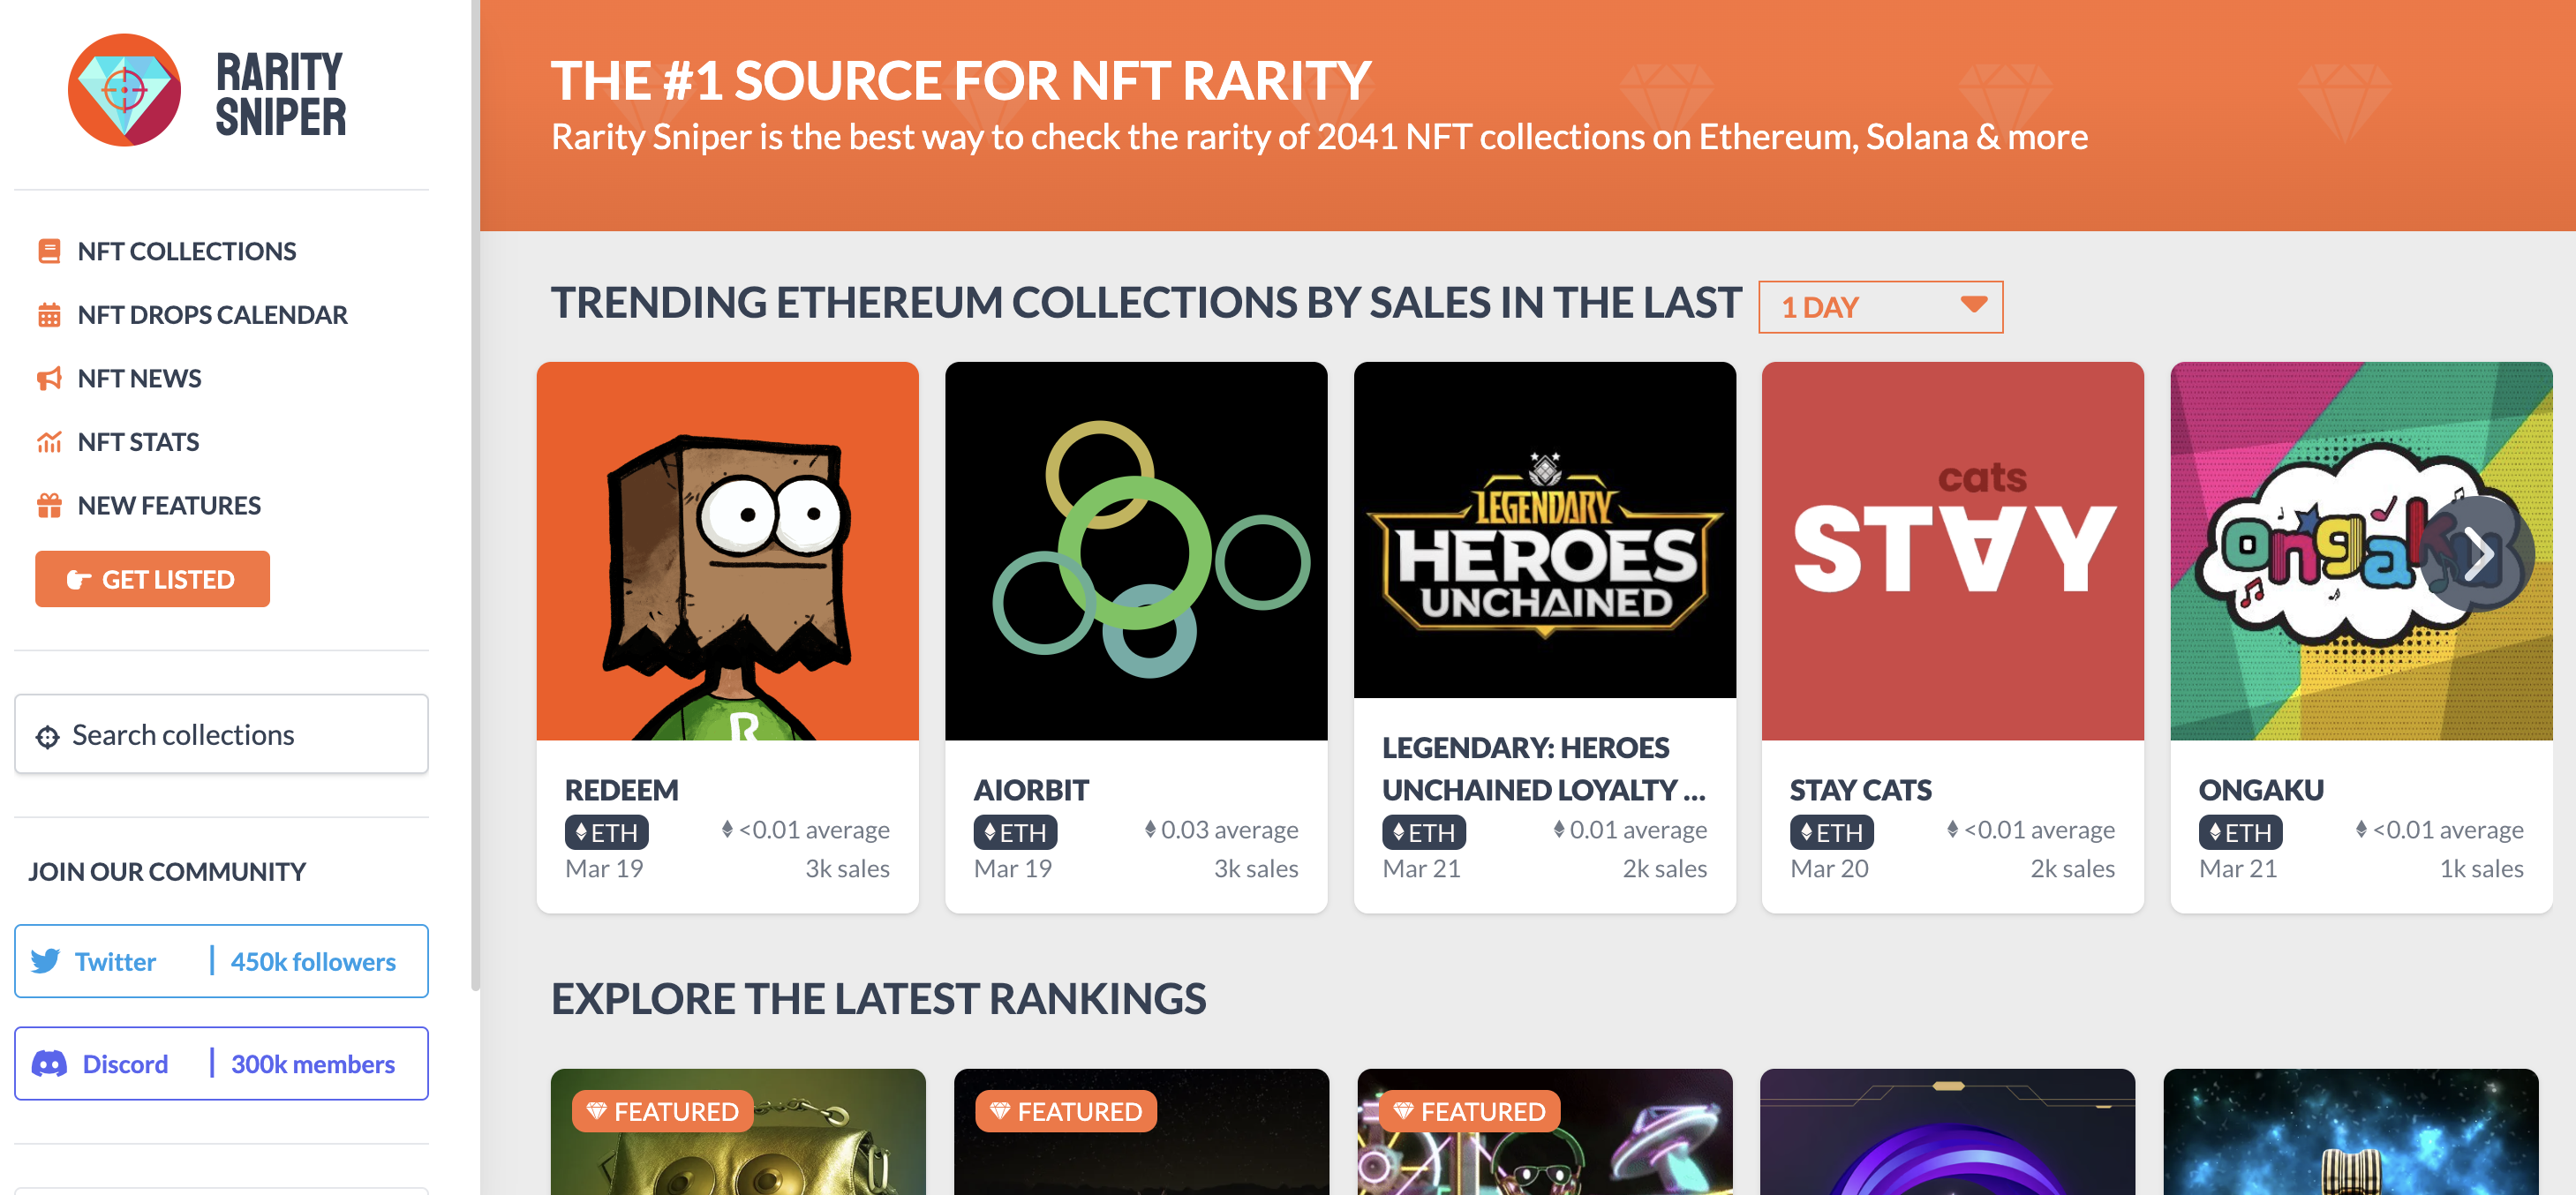
Task: Click the Legendary Heroes Unchained logo thumbnail
Action: pos(1544,530)
